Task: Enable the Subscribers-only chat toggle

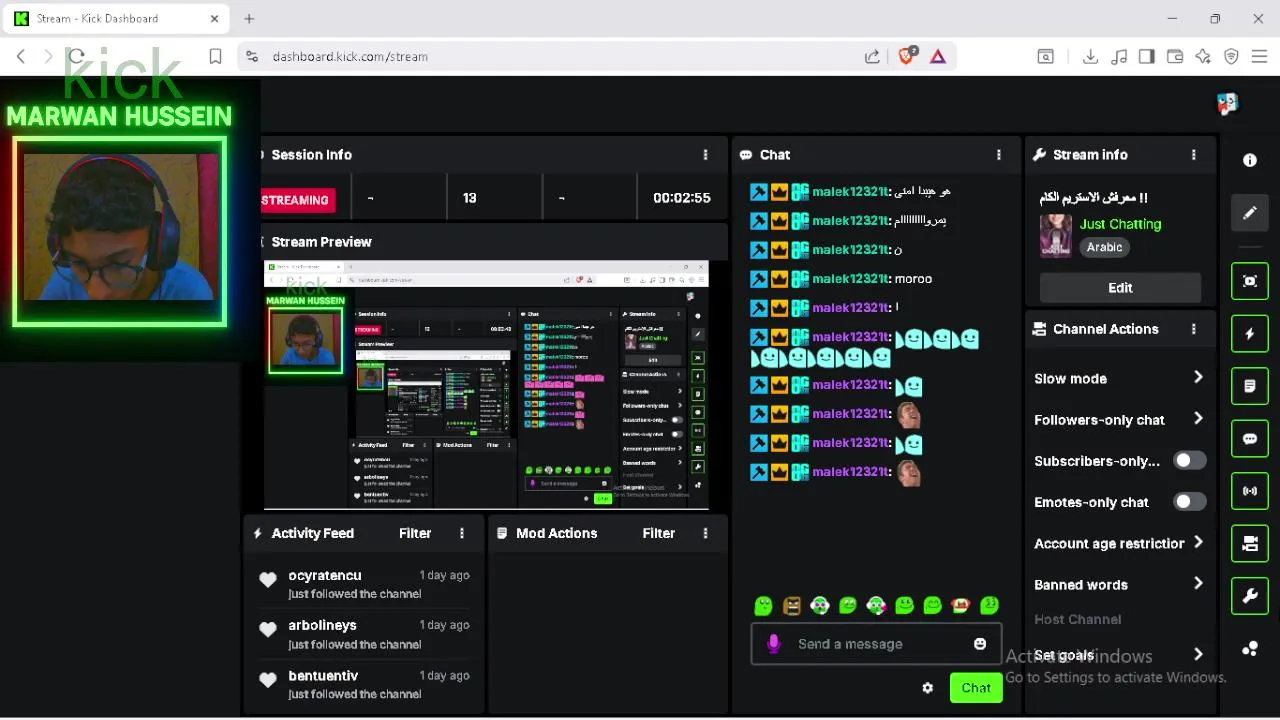Action: (x=1190, y=461)
